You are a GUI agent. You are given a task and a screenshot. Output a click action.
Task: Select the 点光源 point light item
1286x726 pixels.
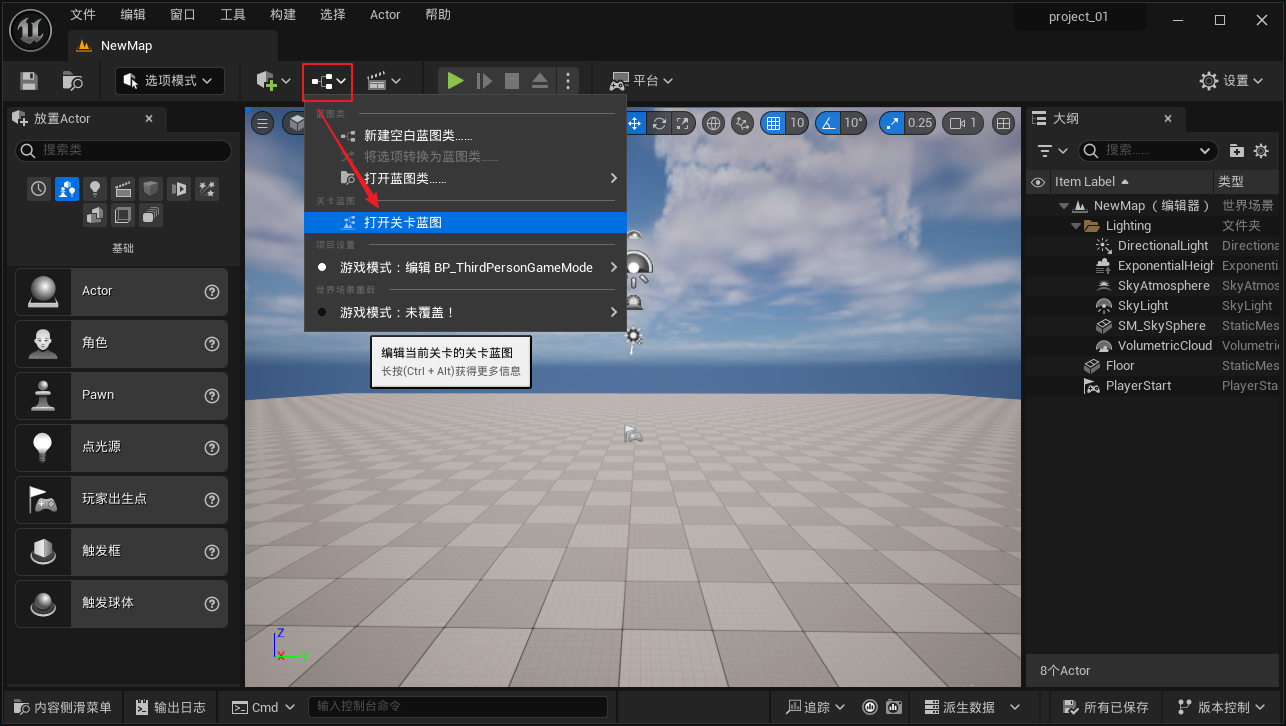pyautogui.click(x=122, y=447)
